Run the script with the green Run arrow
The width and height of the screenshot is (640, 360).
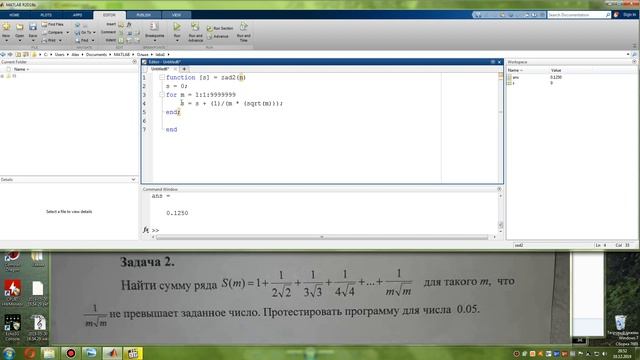tap(177, 27)
